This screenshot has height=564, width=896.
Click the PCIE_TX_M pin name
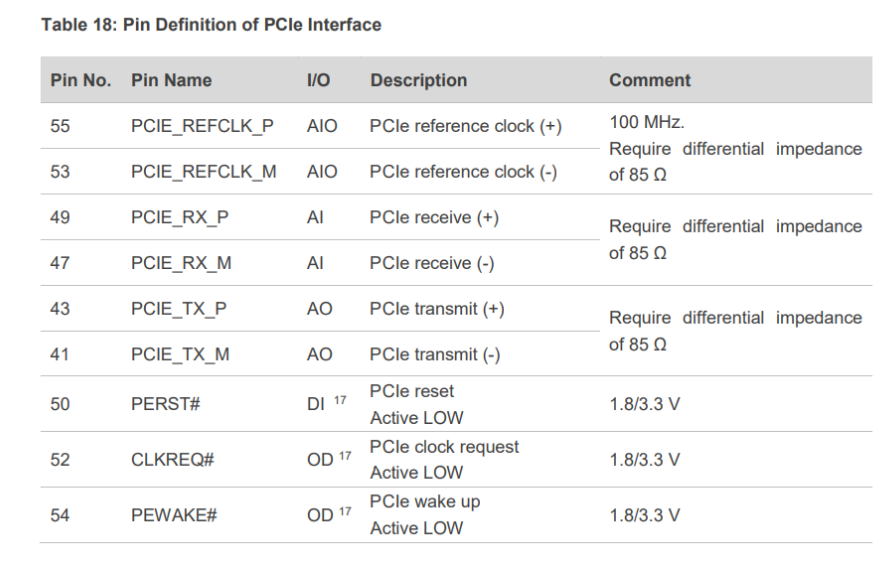coord(180,354)
